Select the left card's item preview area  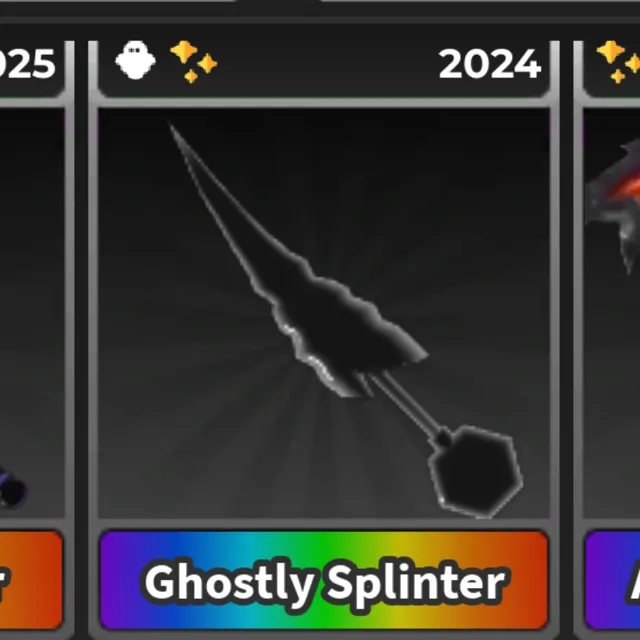click(32, 313)
